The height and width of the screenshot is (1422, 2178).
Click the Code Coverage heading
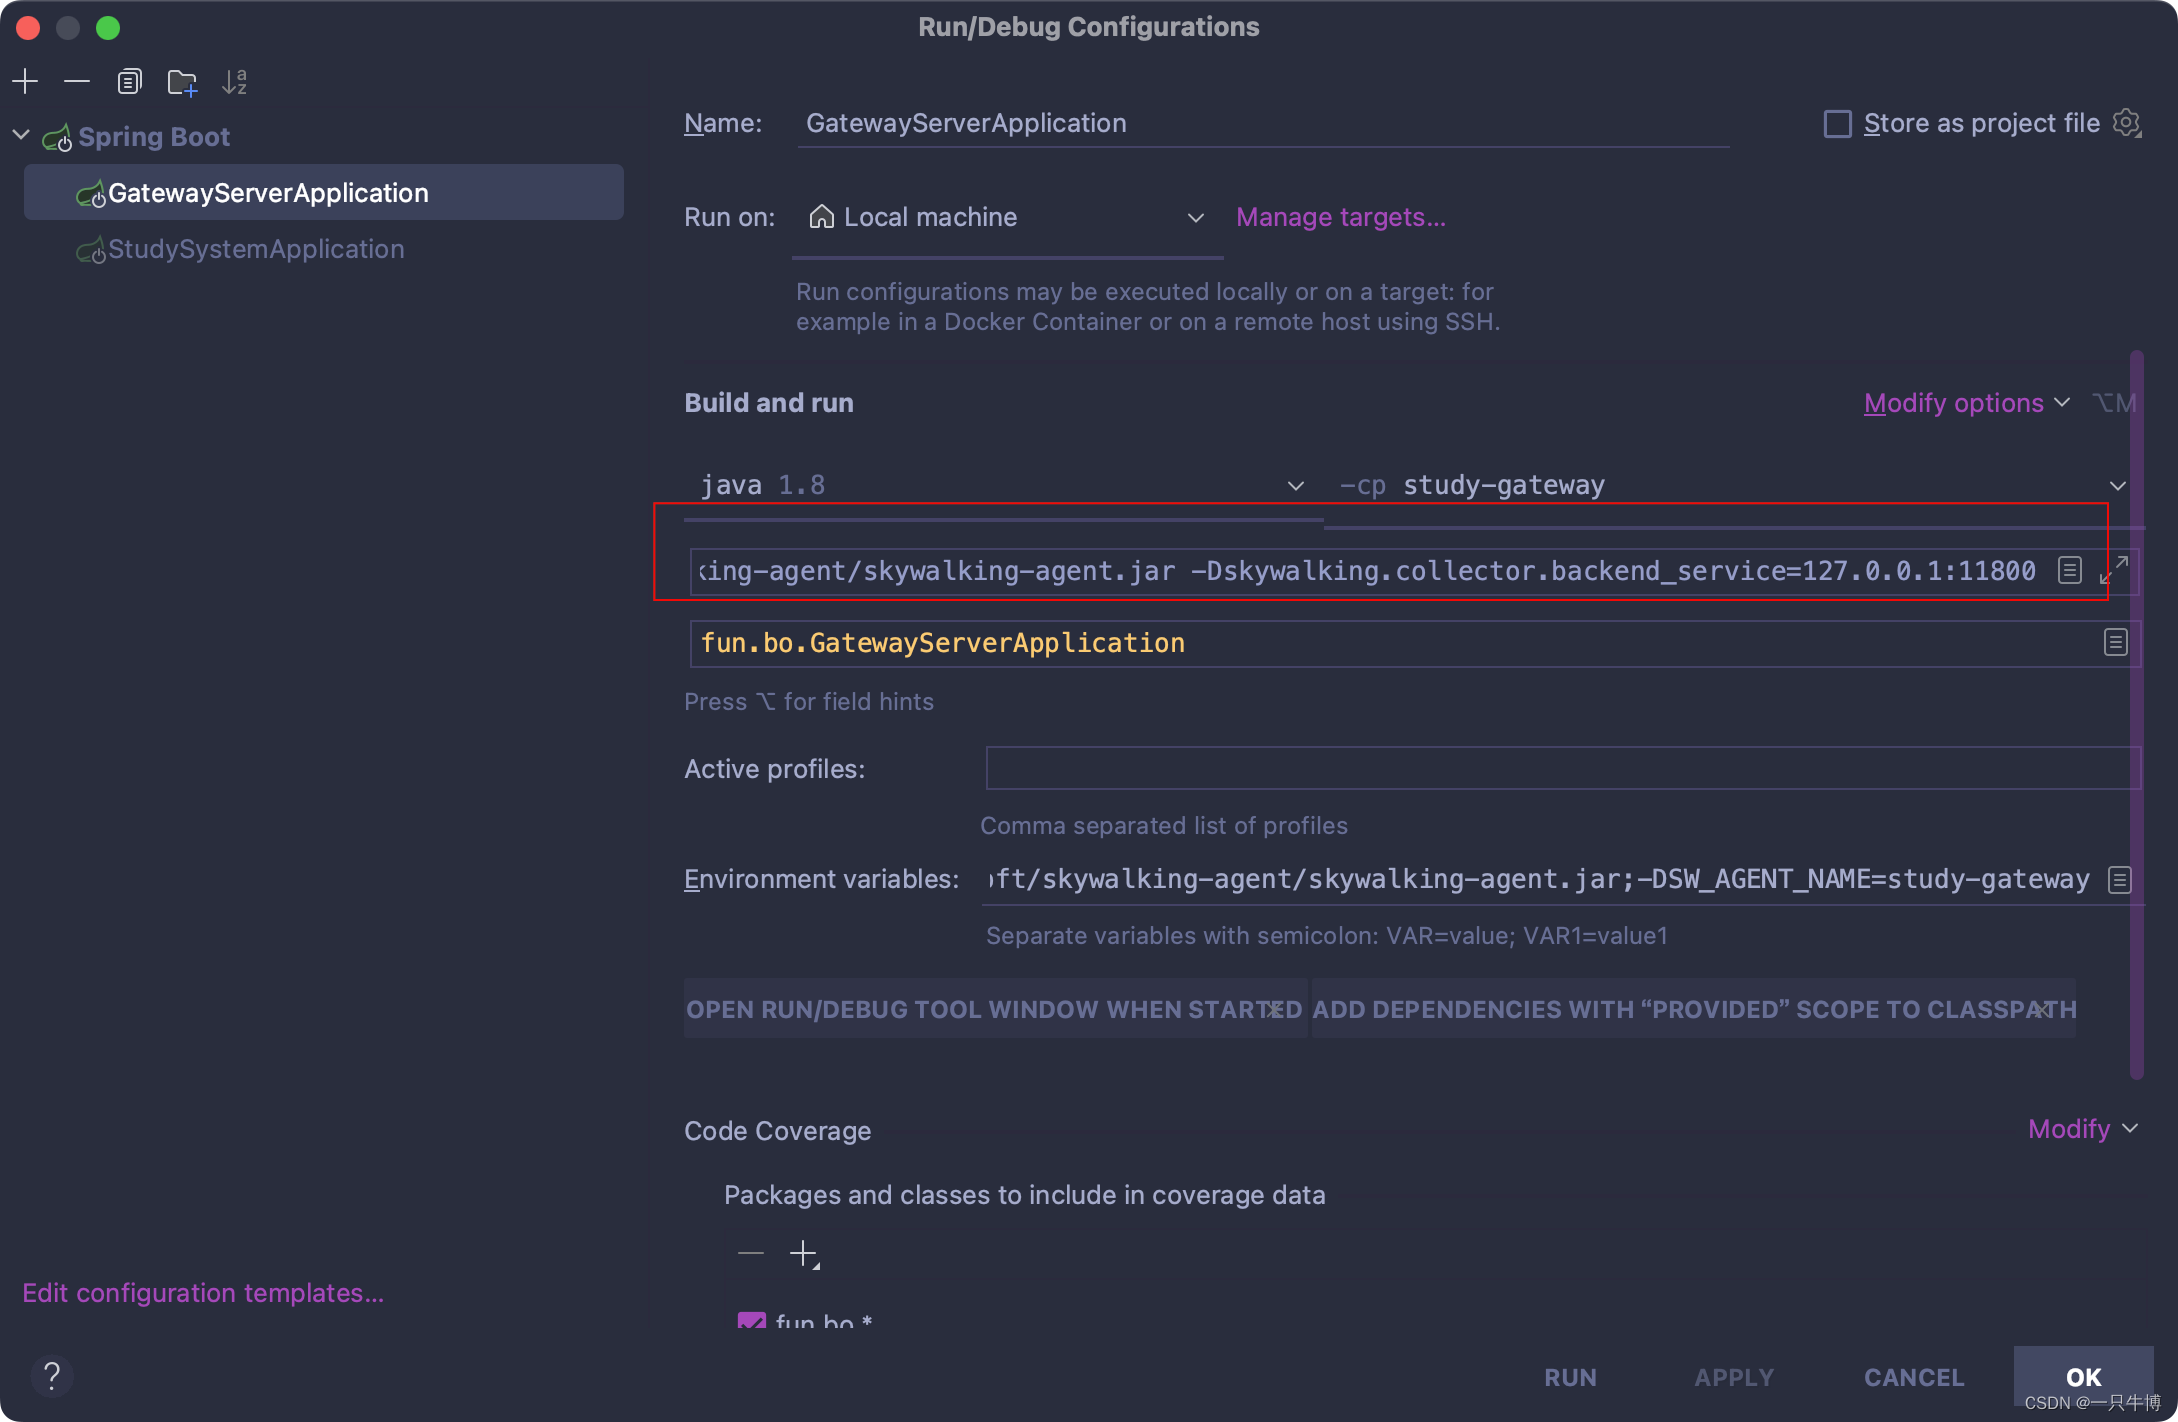click(777, 1130)
